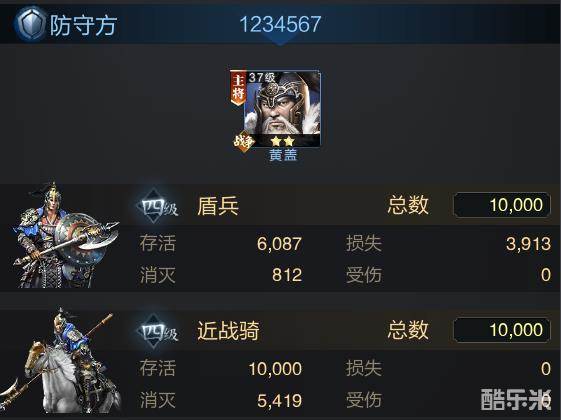
Task: Click 近战骑 kills value 5,419
Action: point(279,401)
